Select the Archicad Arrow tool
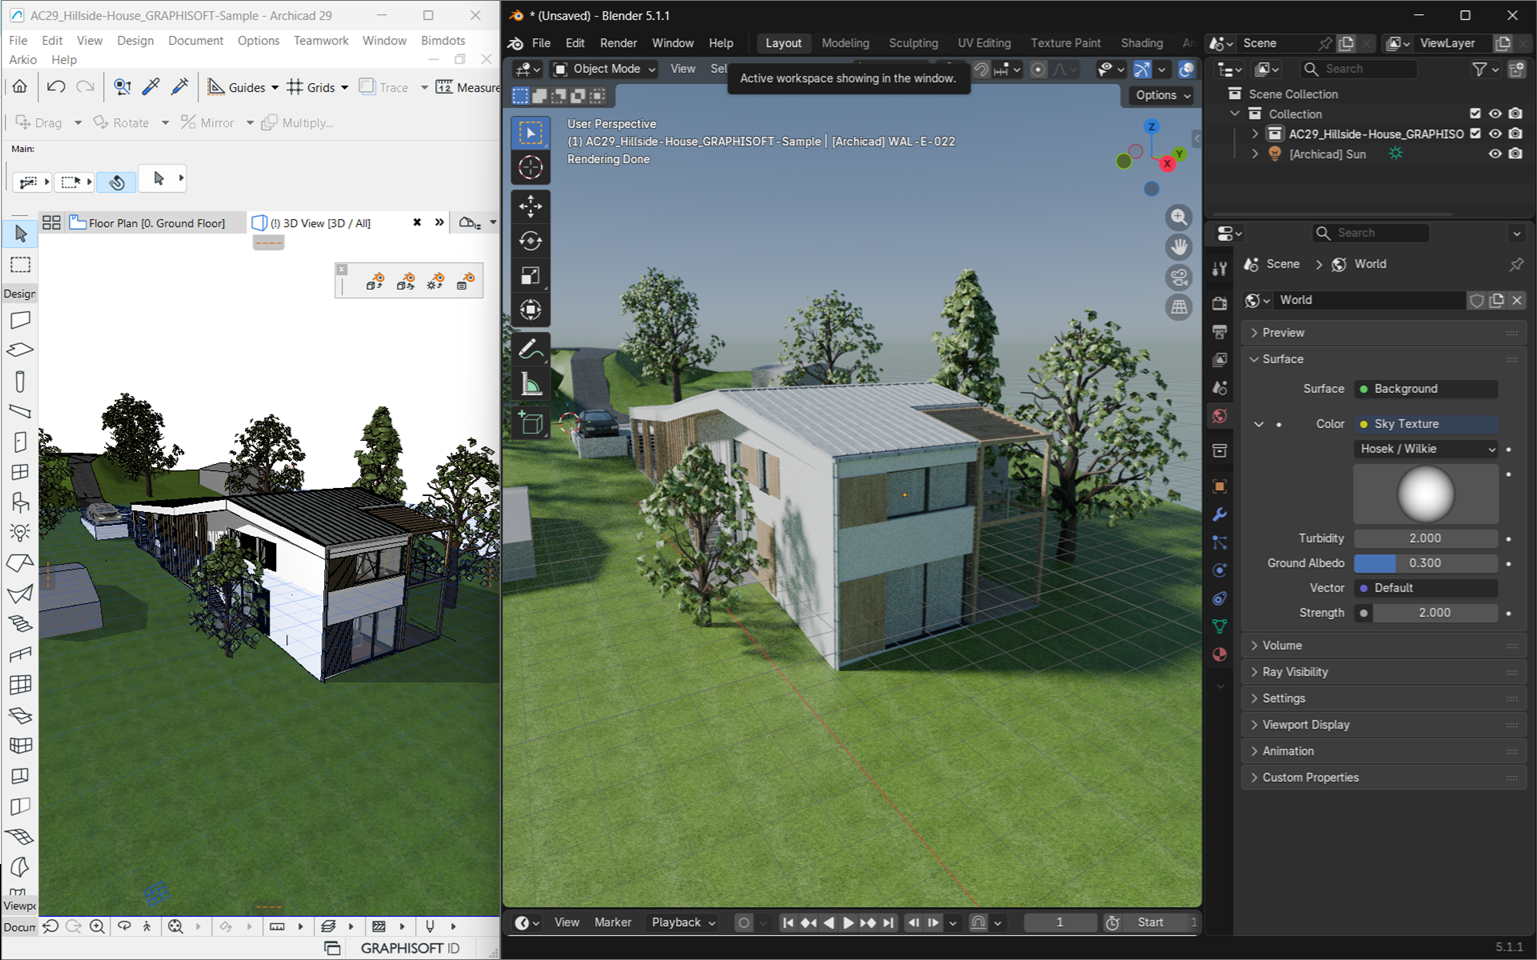 [20, 234]
